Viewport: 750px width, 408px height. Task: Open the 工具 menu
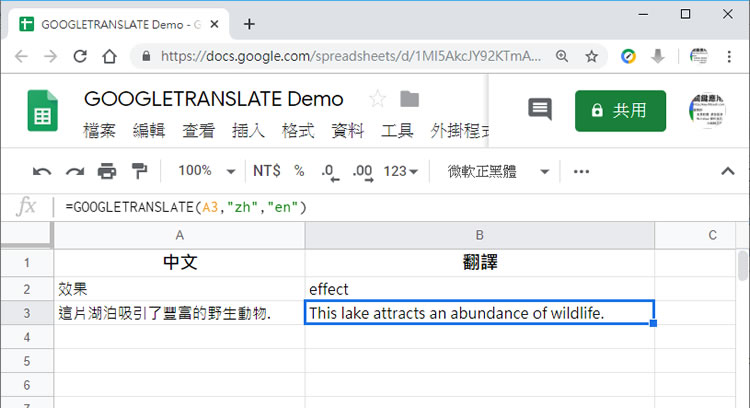point(397,131)
